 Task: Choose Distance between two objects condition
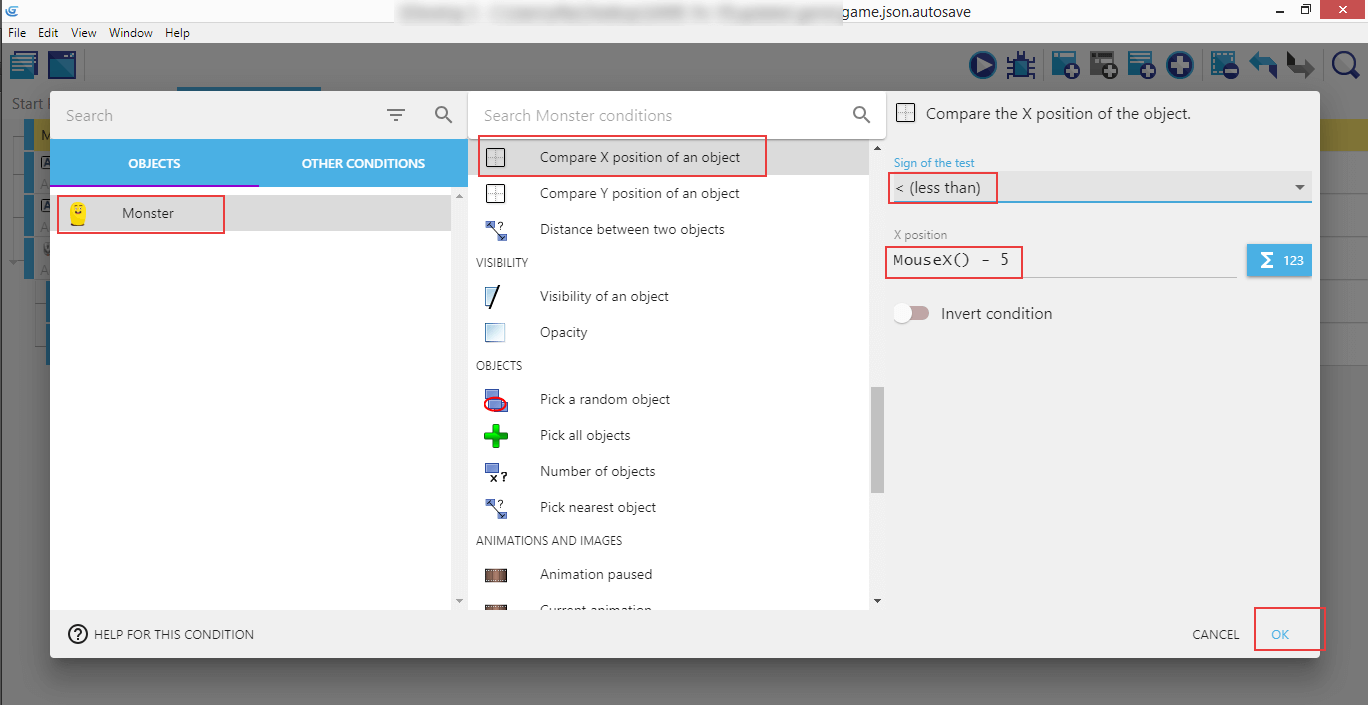pos(631,229)
